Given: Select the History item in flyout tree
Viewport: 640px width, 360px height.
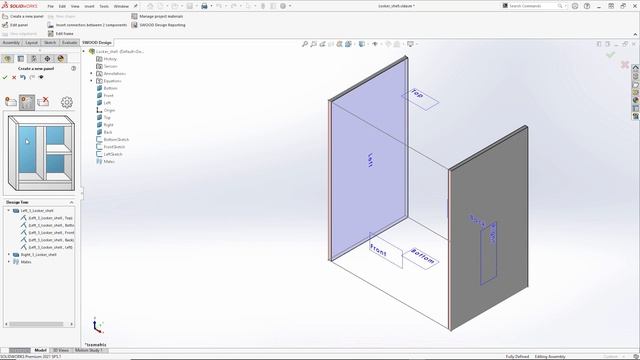Looking at the screenshot, I should (x=107, y=59).
